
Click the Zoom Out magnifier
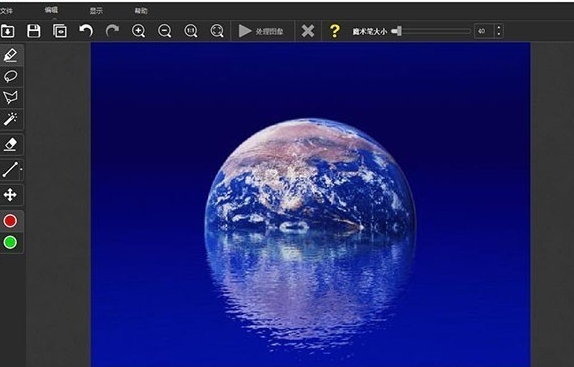pos(164,31)
